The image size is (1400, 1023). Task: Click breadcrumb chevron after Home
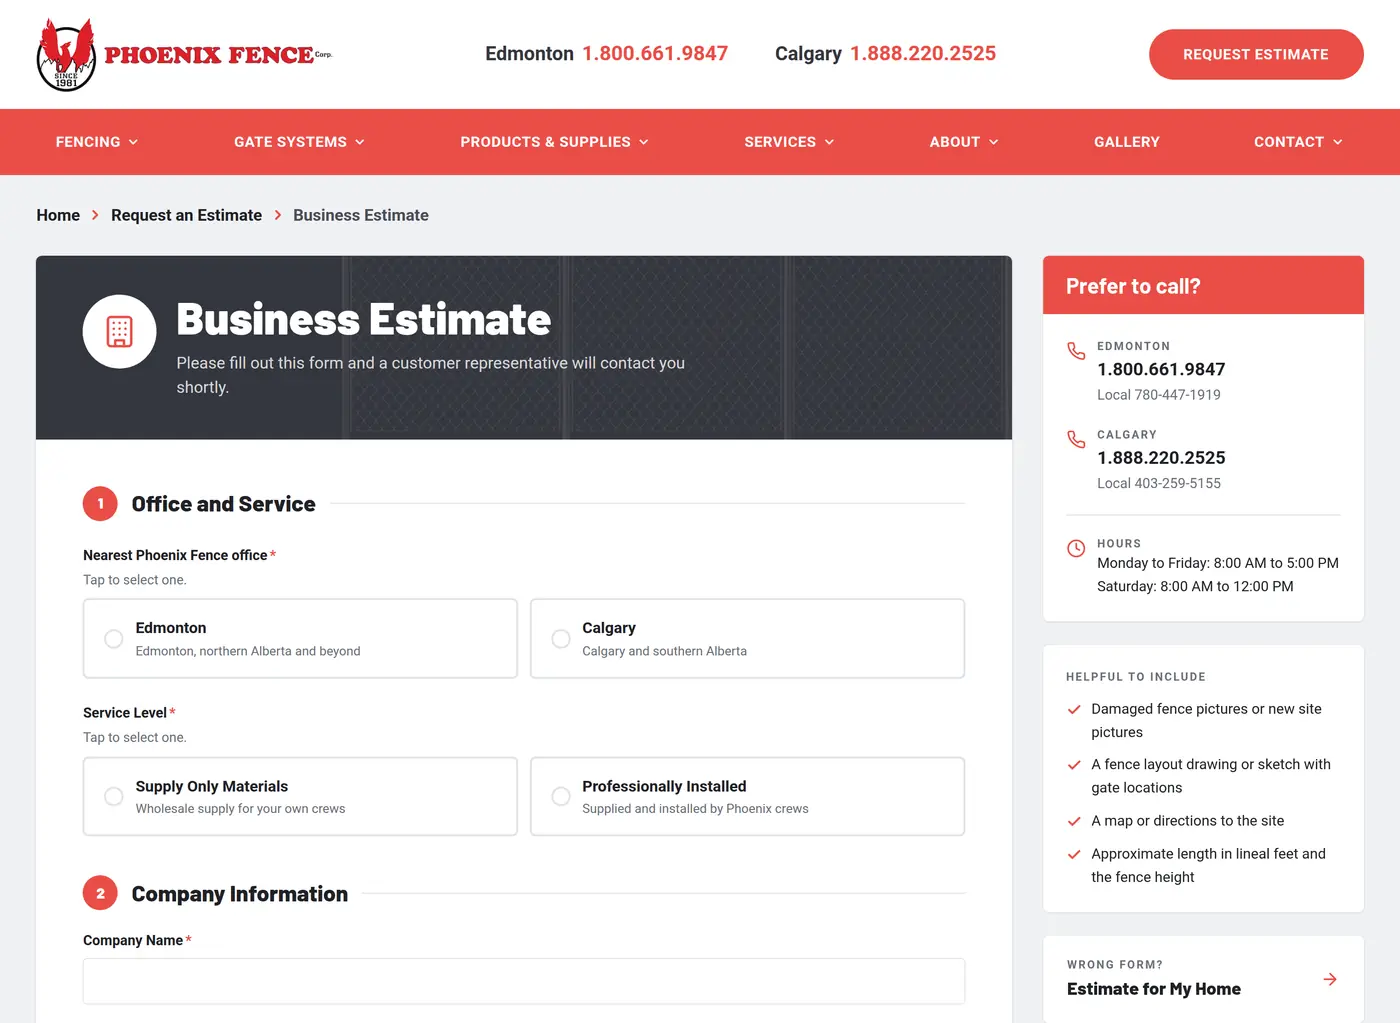click(95, 215)
